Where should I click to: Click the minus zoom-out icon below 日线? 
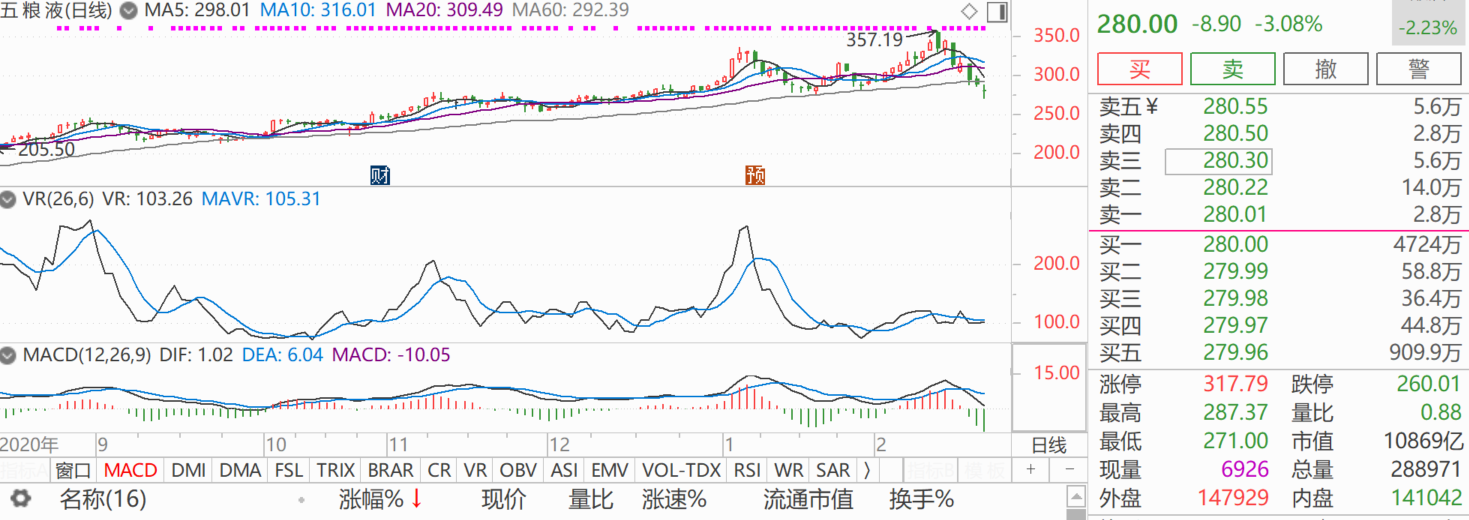pyautogui.click(x=1069, y=470)
